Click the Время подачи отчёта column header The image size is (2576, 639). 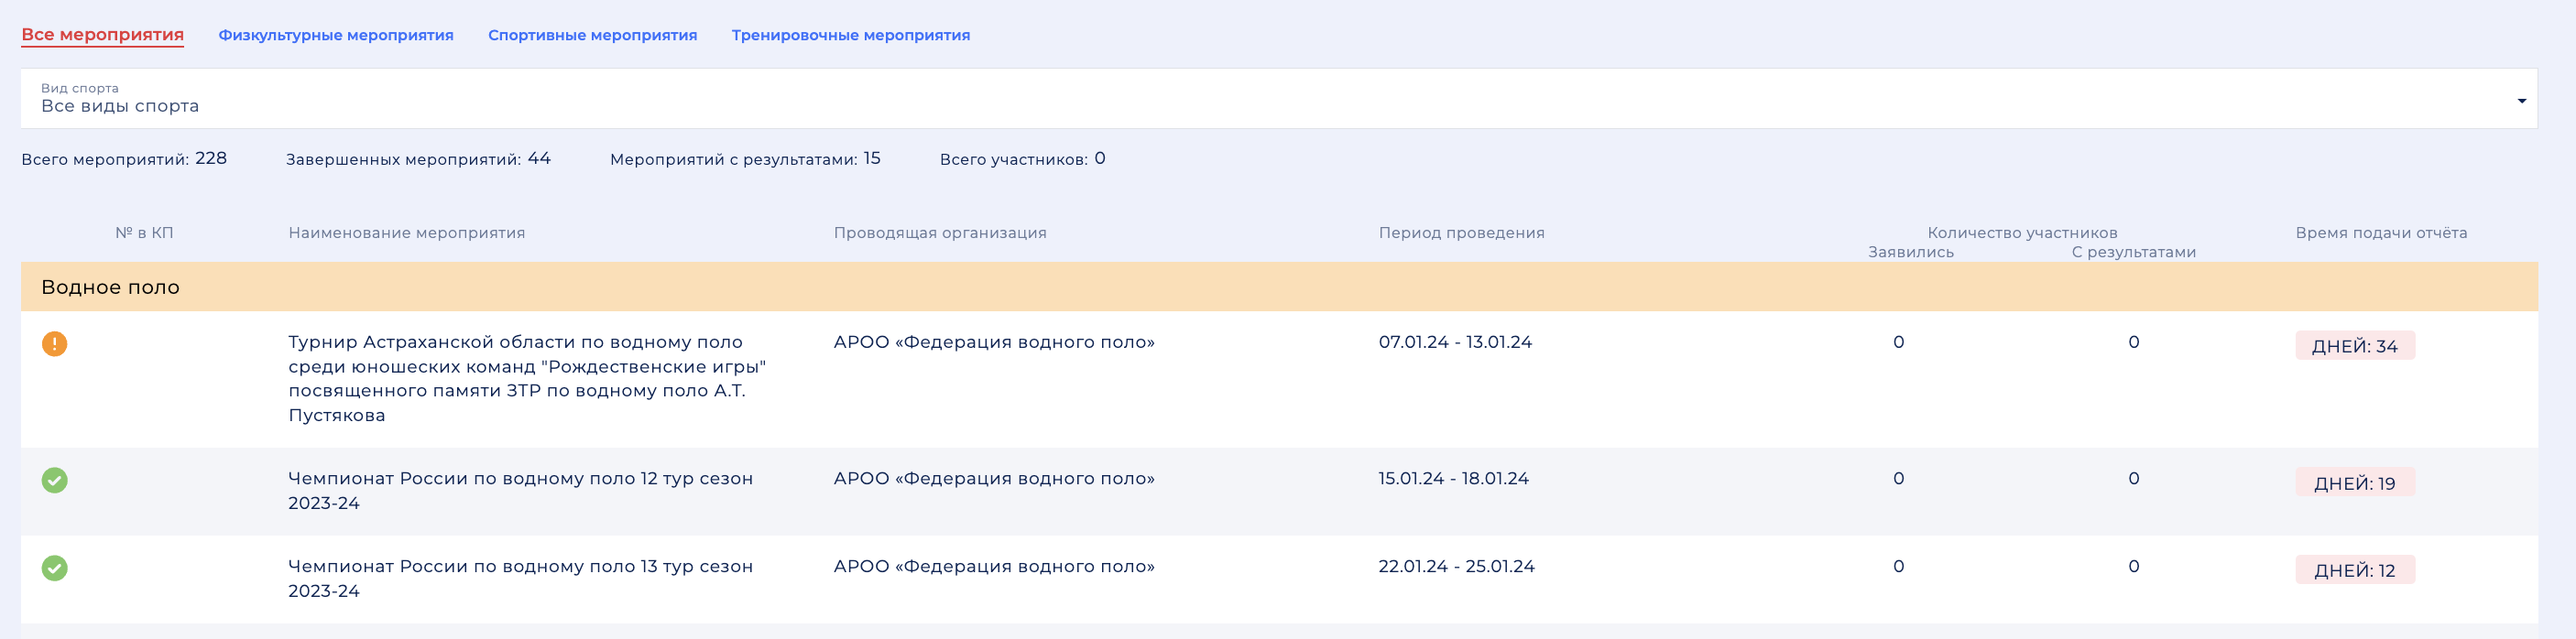pyautogui.click(x=2380, y=233)
